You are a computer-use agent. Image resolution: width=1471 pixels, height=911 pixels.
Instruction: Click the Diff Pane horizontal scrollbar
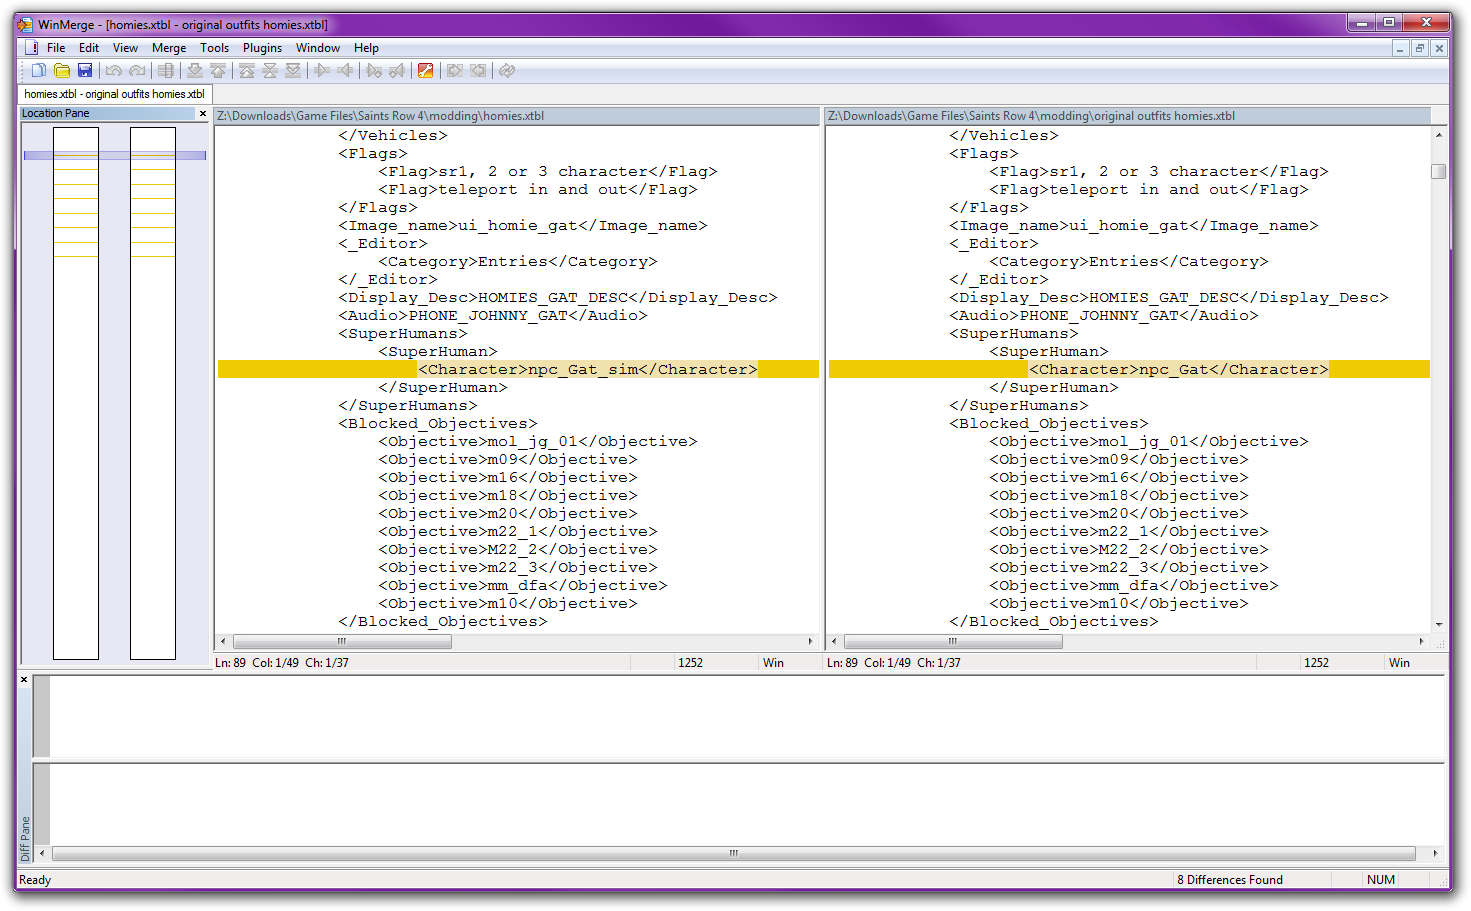pos(734,853)
